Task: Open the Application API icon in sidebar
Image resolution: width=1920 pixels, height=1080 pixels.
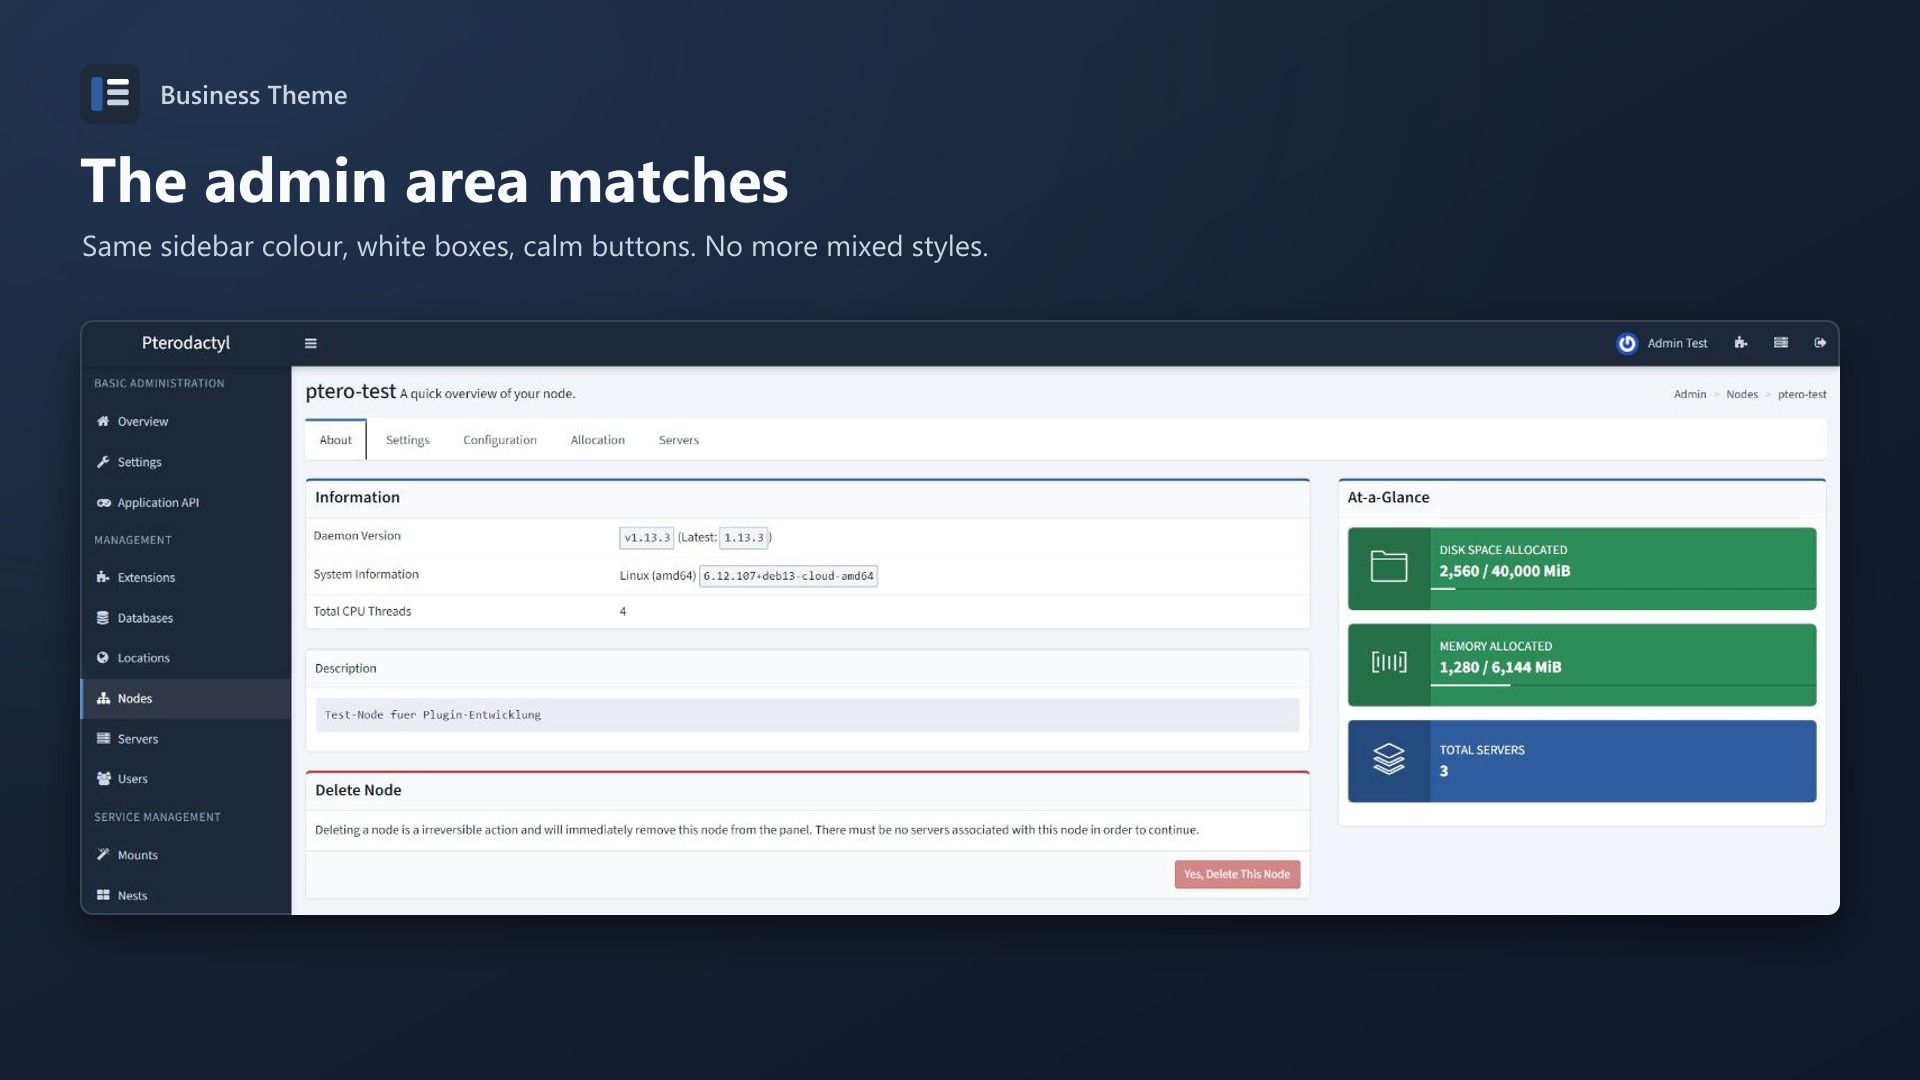Action: coord(103,503)
